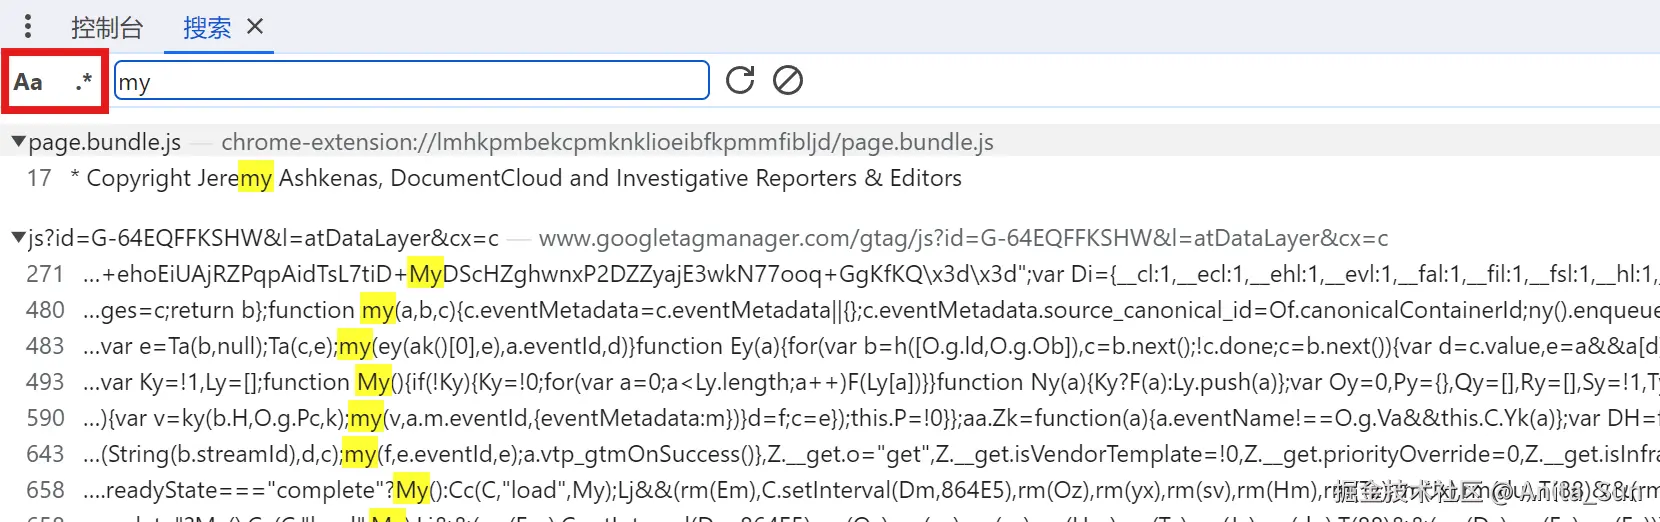Toggle match case (Aa) option
The width and height of the screenshot is (1660, 522).
pyautogui.click(x=29, y=82)
